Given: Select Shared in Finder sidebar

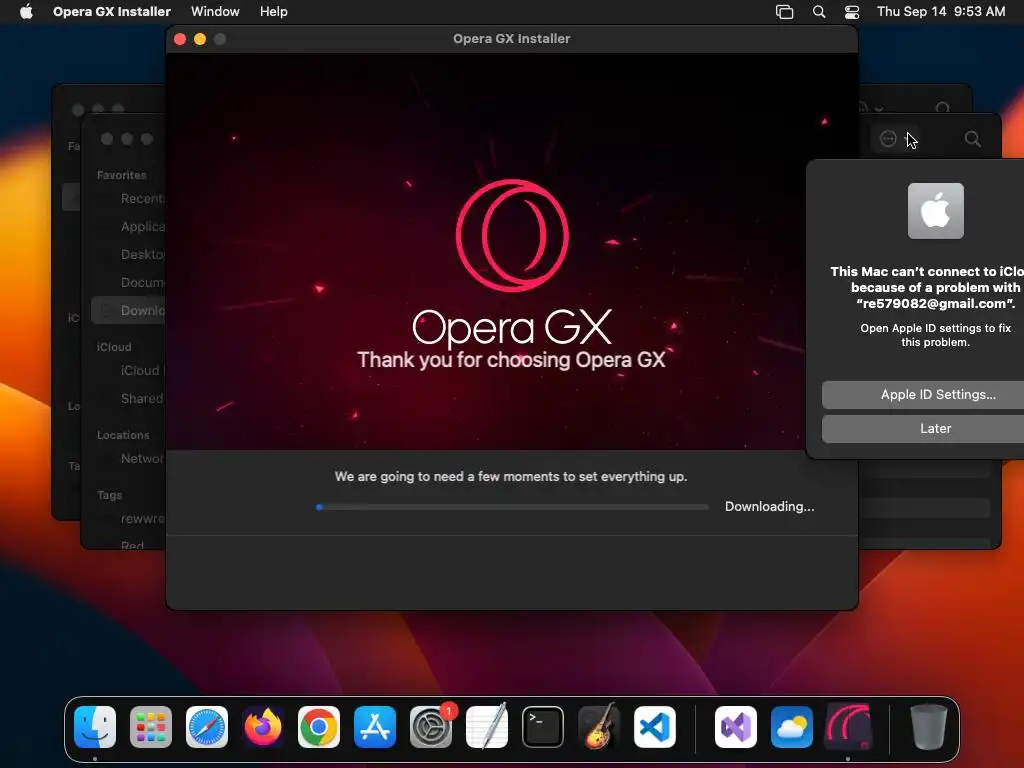Looking at the screenshot, I should [142, 398].
